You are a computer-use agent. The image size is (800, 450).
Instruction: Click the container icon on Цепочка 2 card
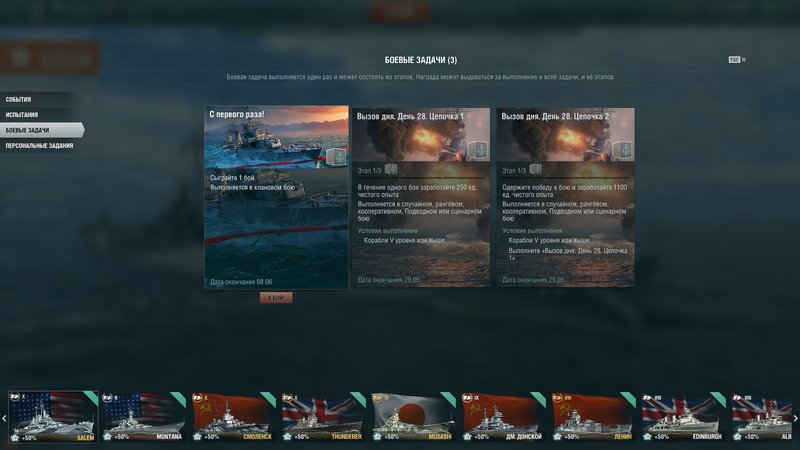[622, 150]
